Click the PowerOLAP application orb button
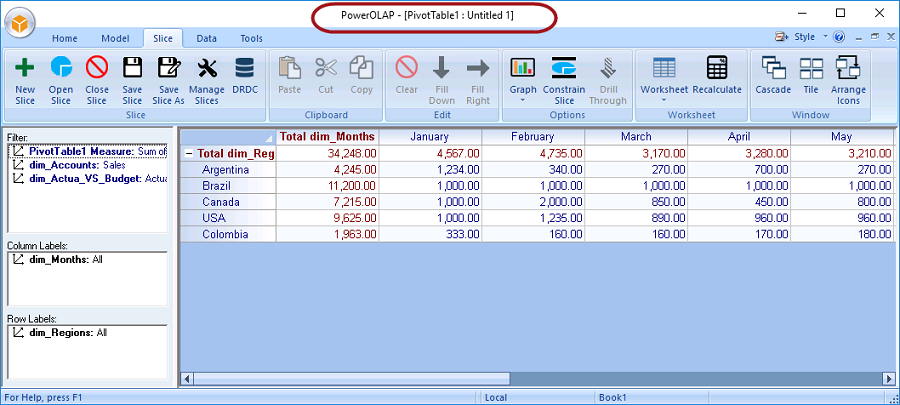 20,23
